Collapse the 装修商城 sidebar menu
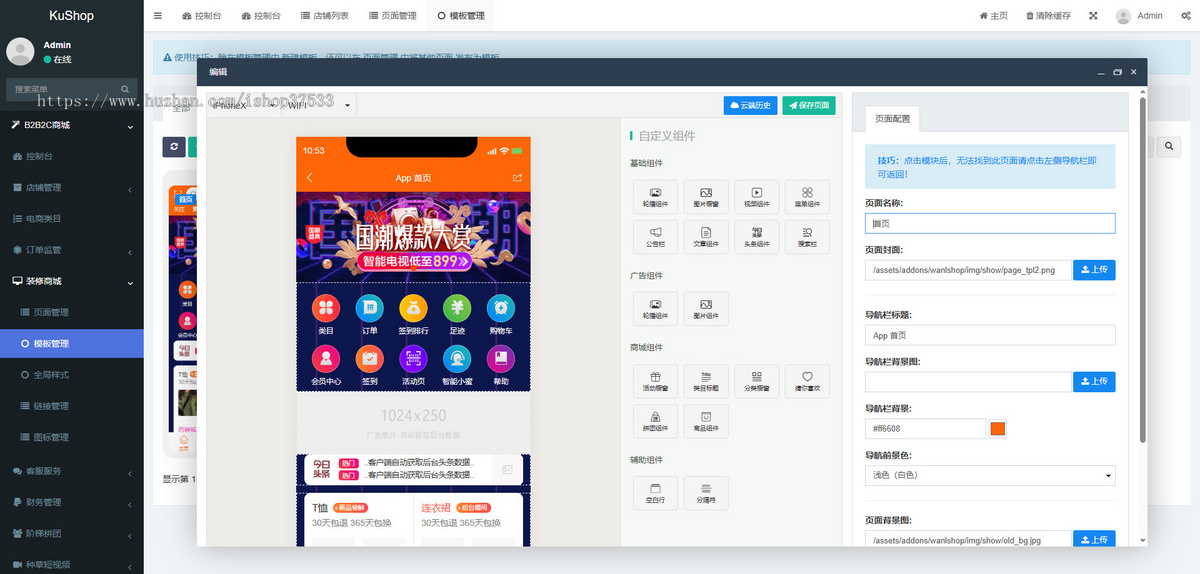 click(x=72, y=281)
